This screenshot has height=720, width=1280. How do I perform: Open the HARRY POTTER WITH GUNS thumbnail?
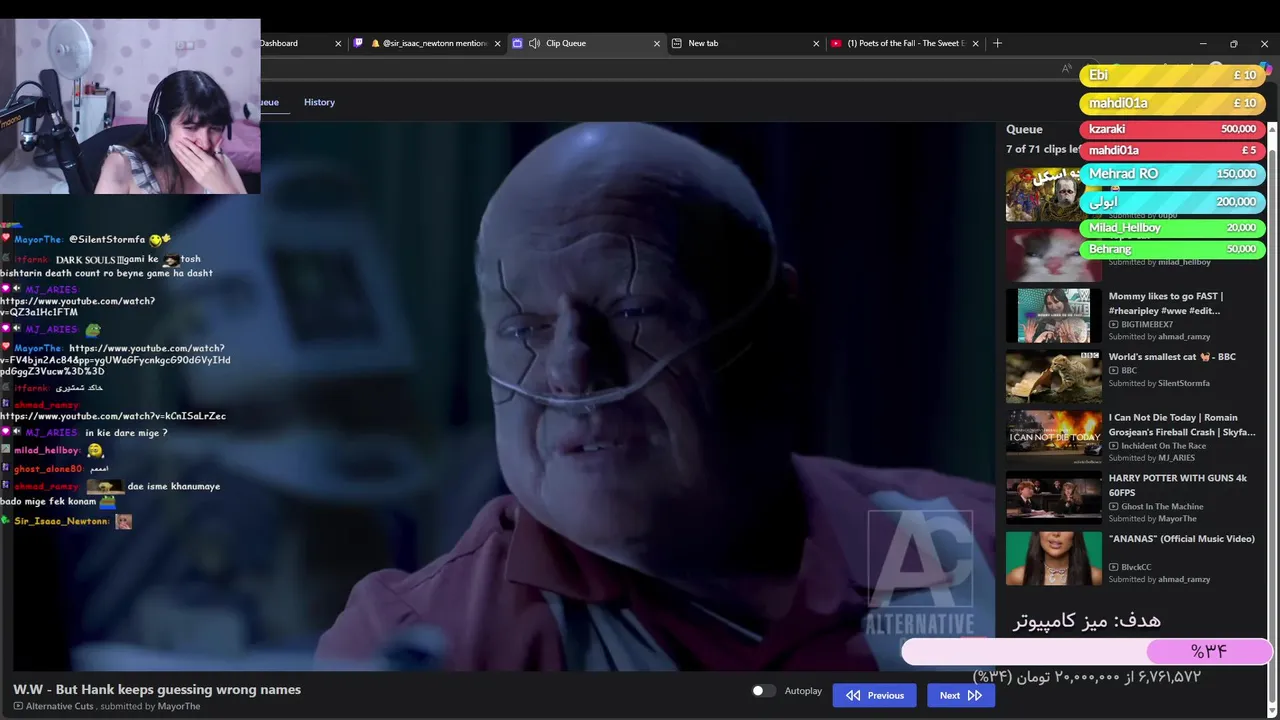point(1053,497)
